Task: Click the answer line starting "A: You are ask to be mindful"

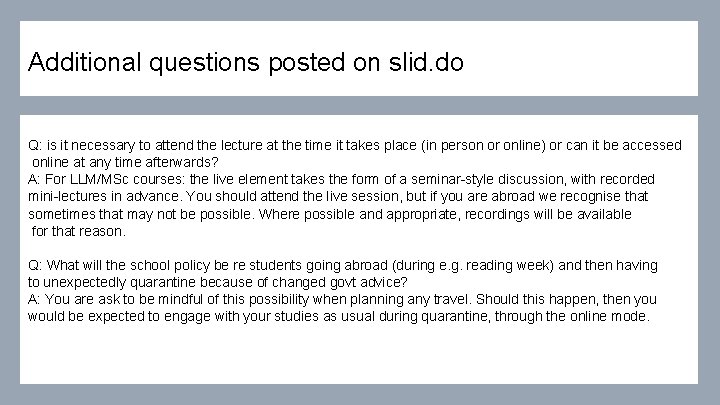Action: pos(342,299)
